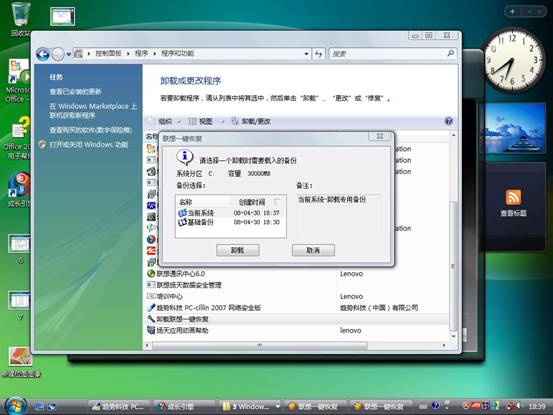Click 控制面板 in the address bar
Viewport: 553px width, 415px height.
(108, 53)
